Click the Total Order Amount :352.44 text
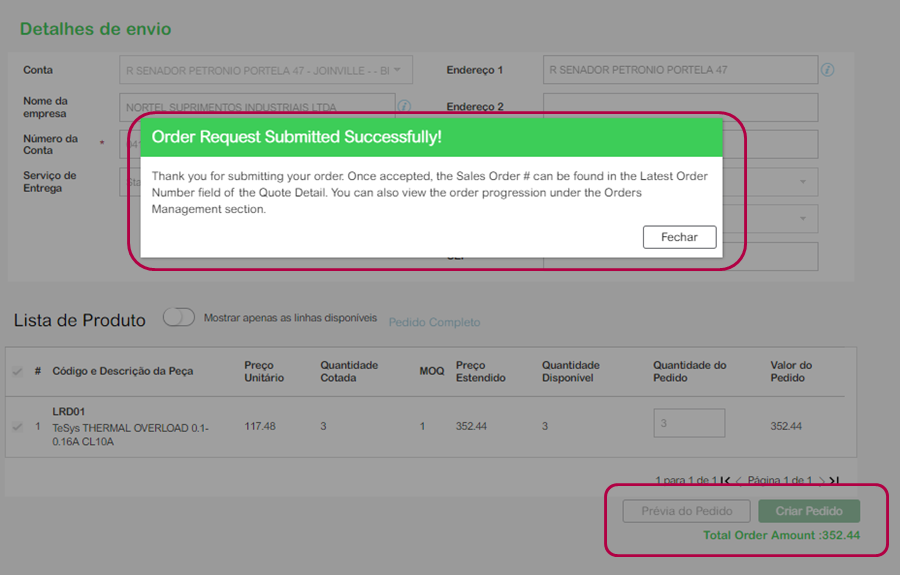 (x=782, y=535)
